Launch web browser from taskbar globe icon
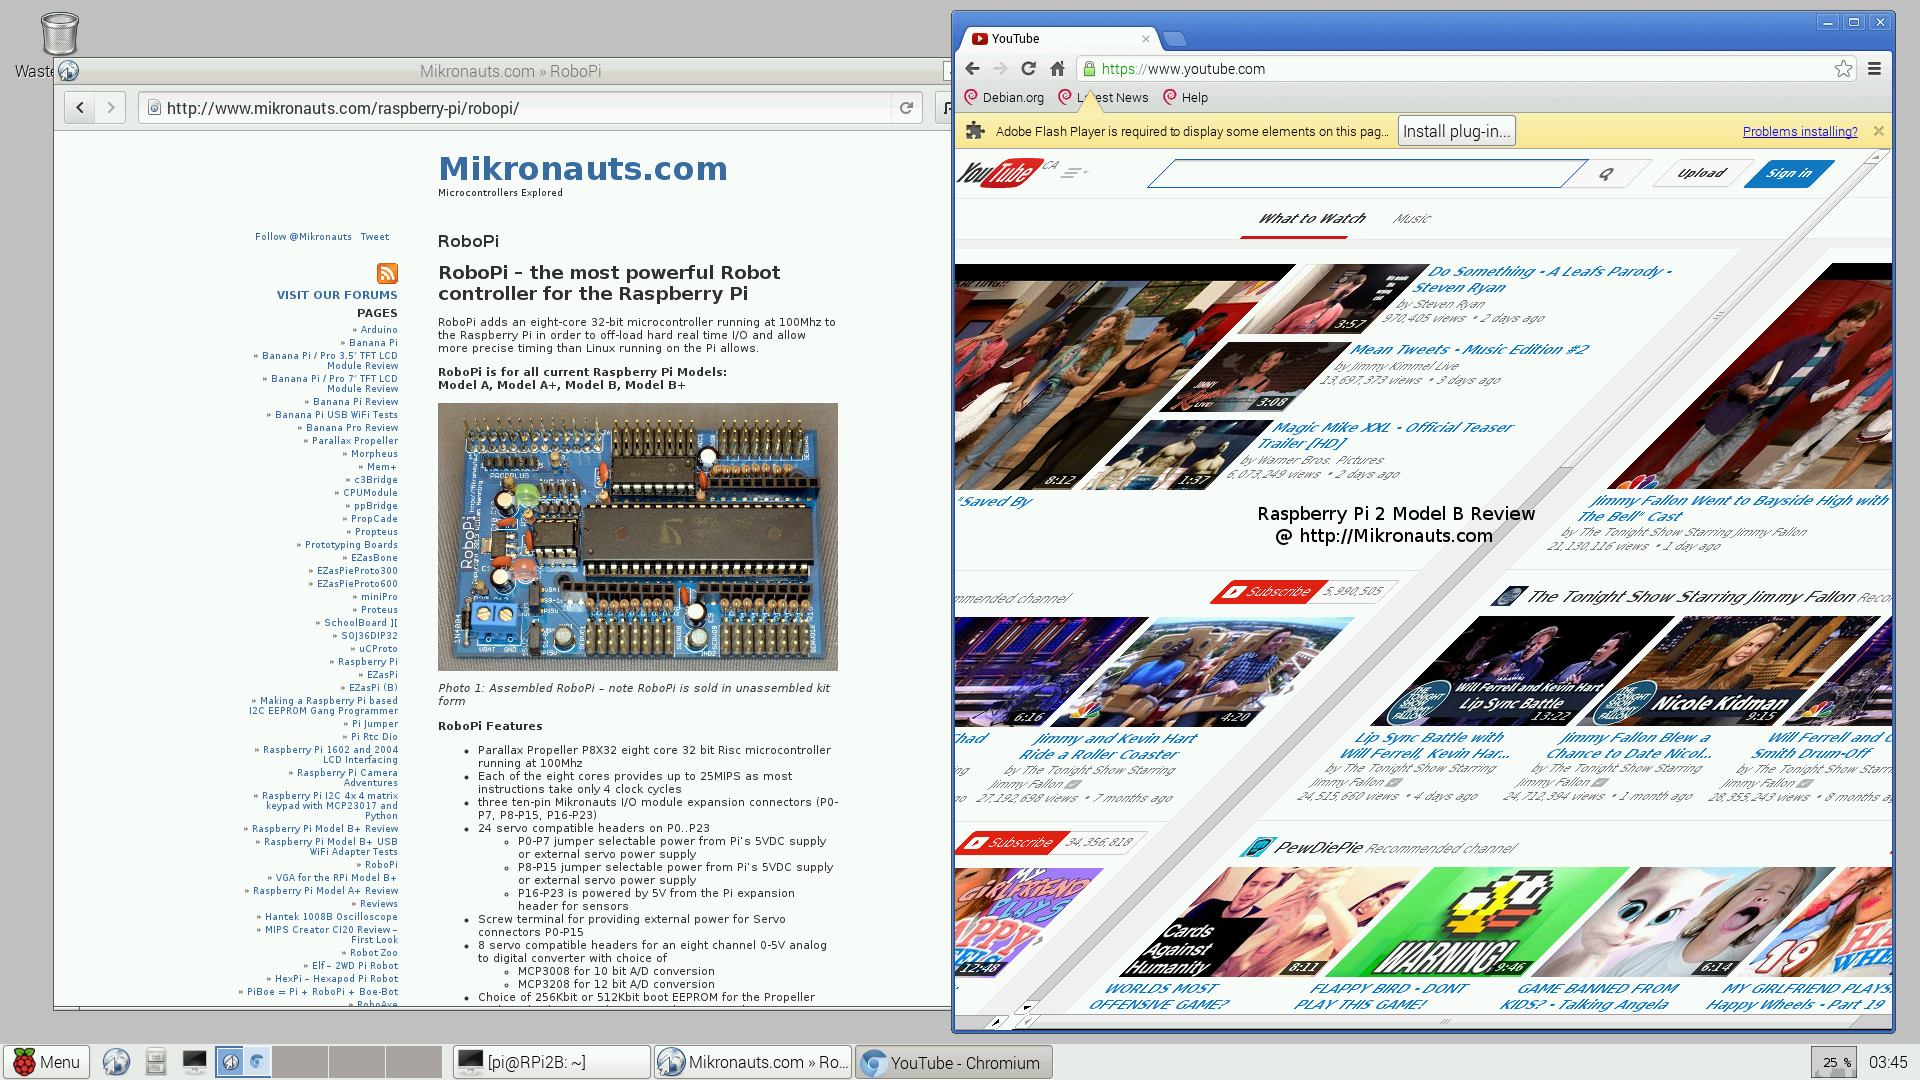This screenshot has height=1080, width=1920. click(116, 1062)
